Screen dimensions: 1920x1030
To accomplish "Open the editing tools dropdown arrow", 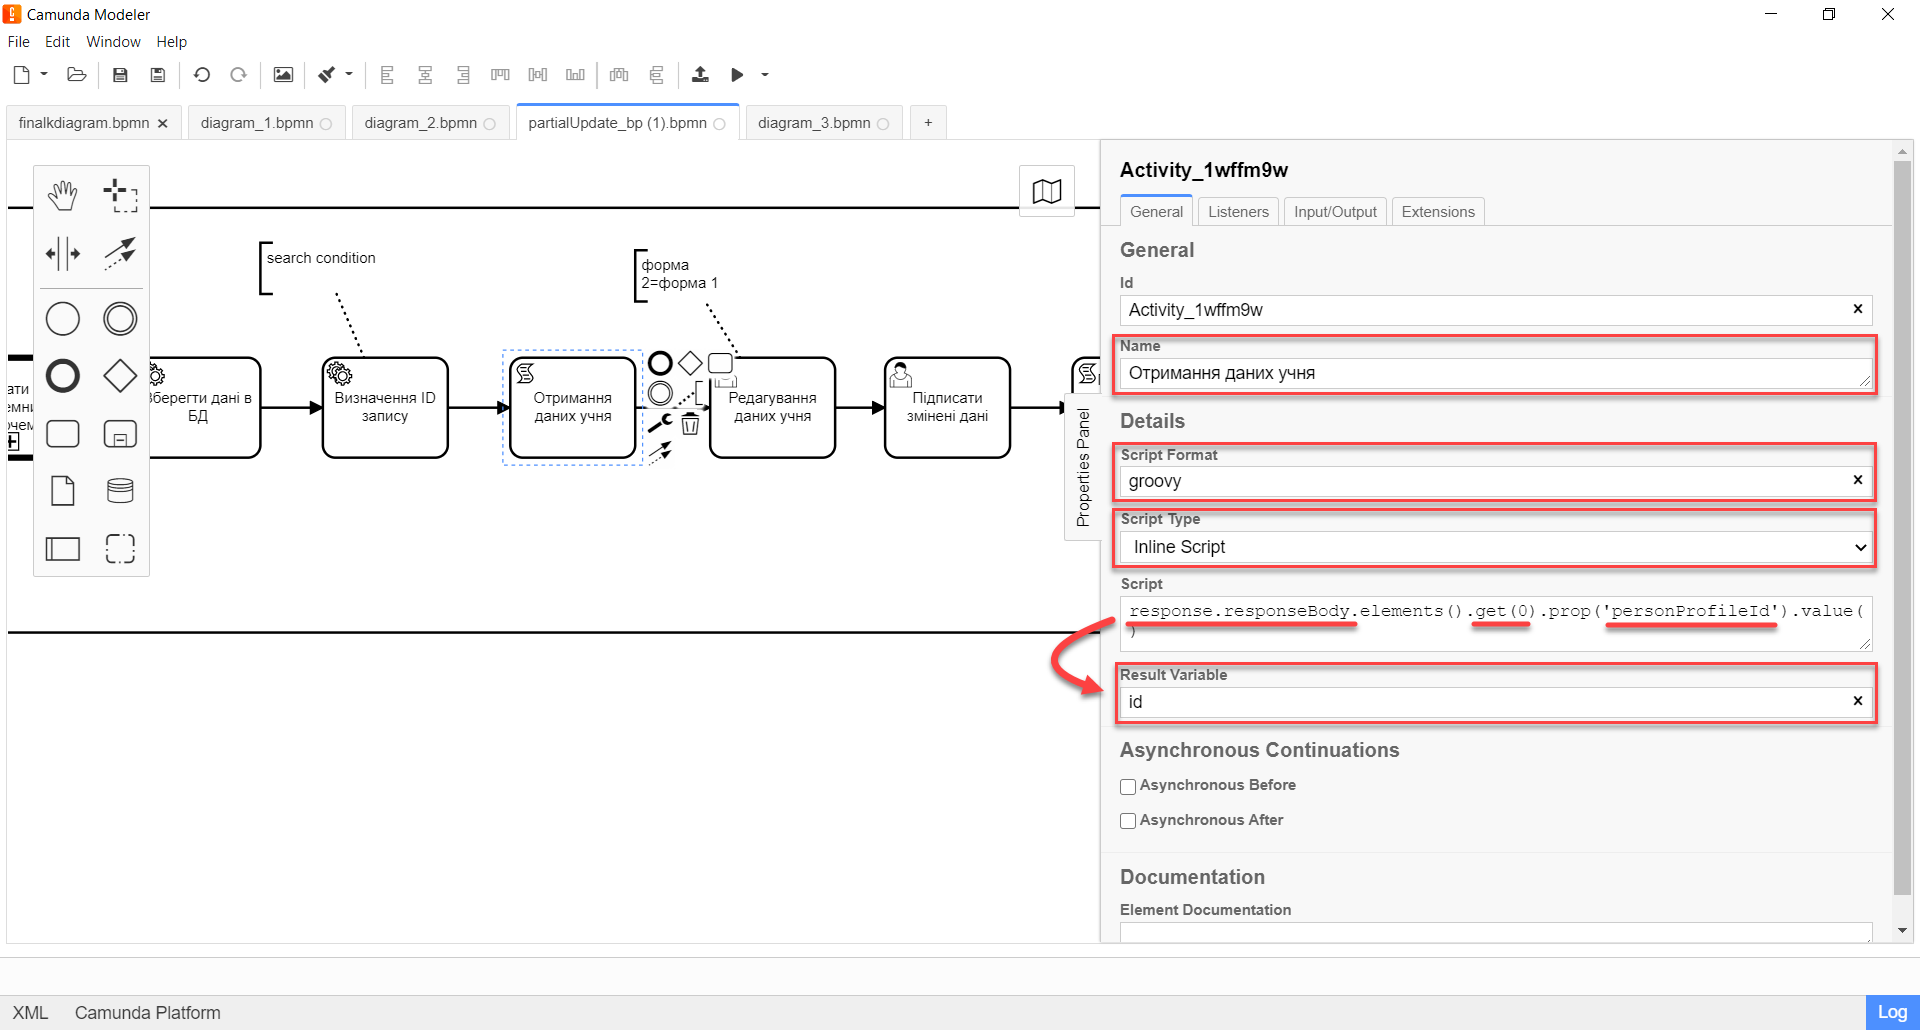I will 349,75.
